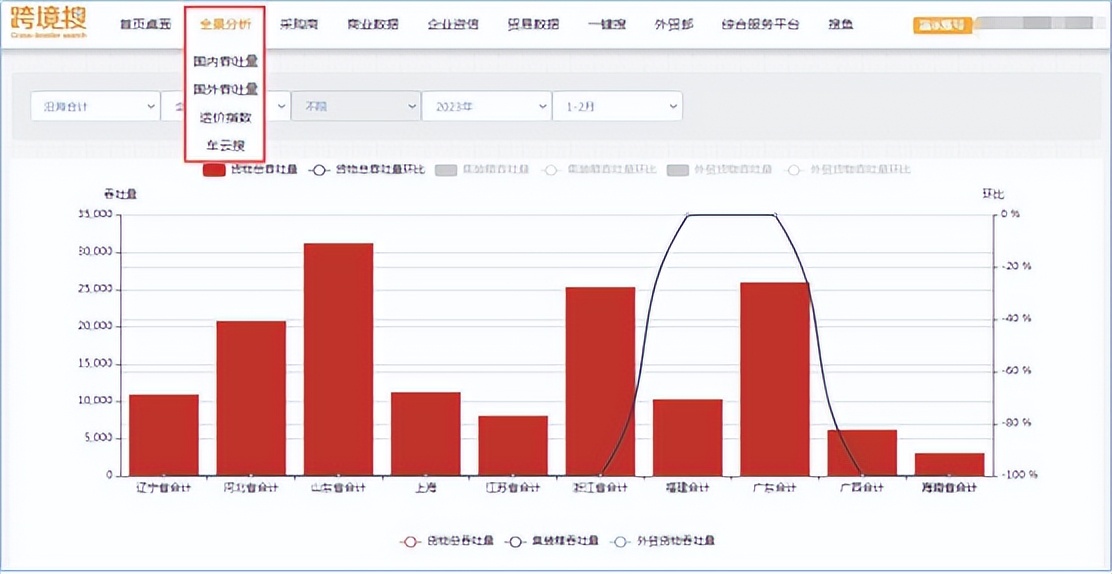Viewport: 1112px width, 574px height.
Task: Click the 上海 axis label
Action: click(x=426, y=488)
